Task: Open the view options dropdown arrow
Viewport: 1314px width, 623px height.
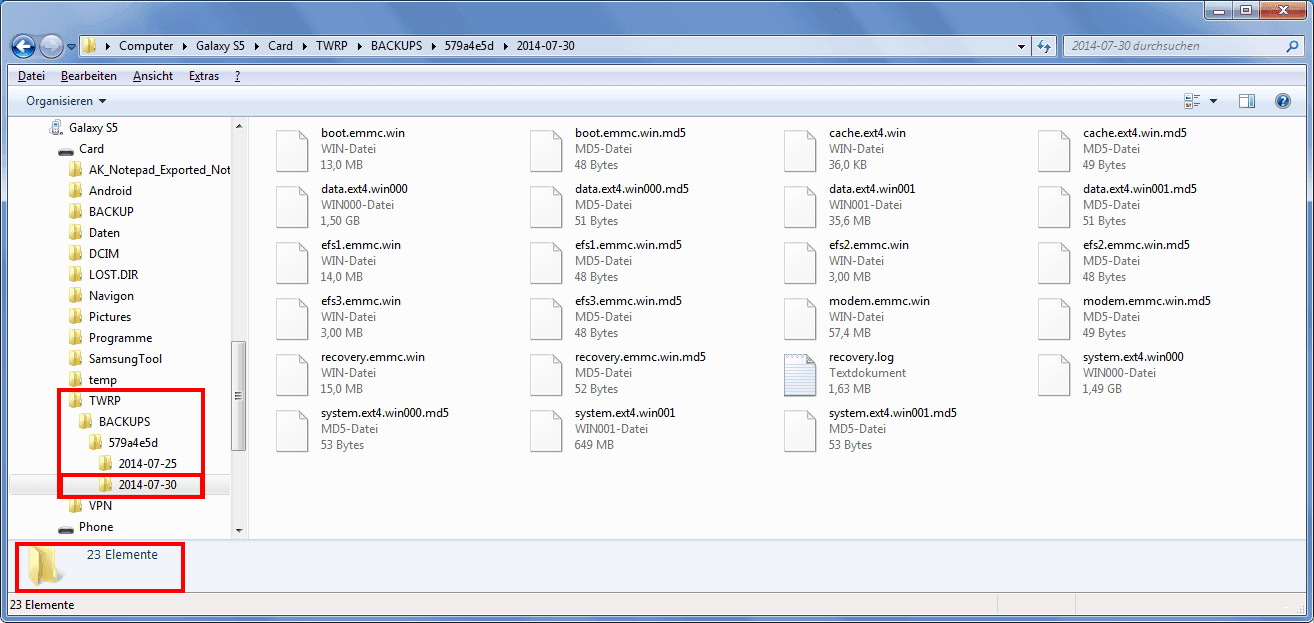Action: (x=1213, y=101)
